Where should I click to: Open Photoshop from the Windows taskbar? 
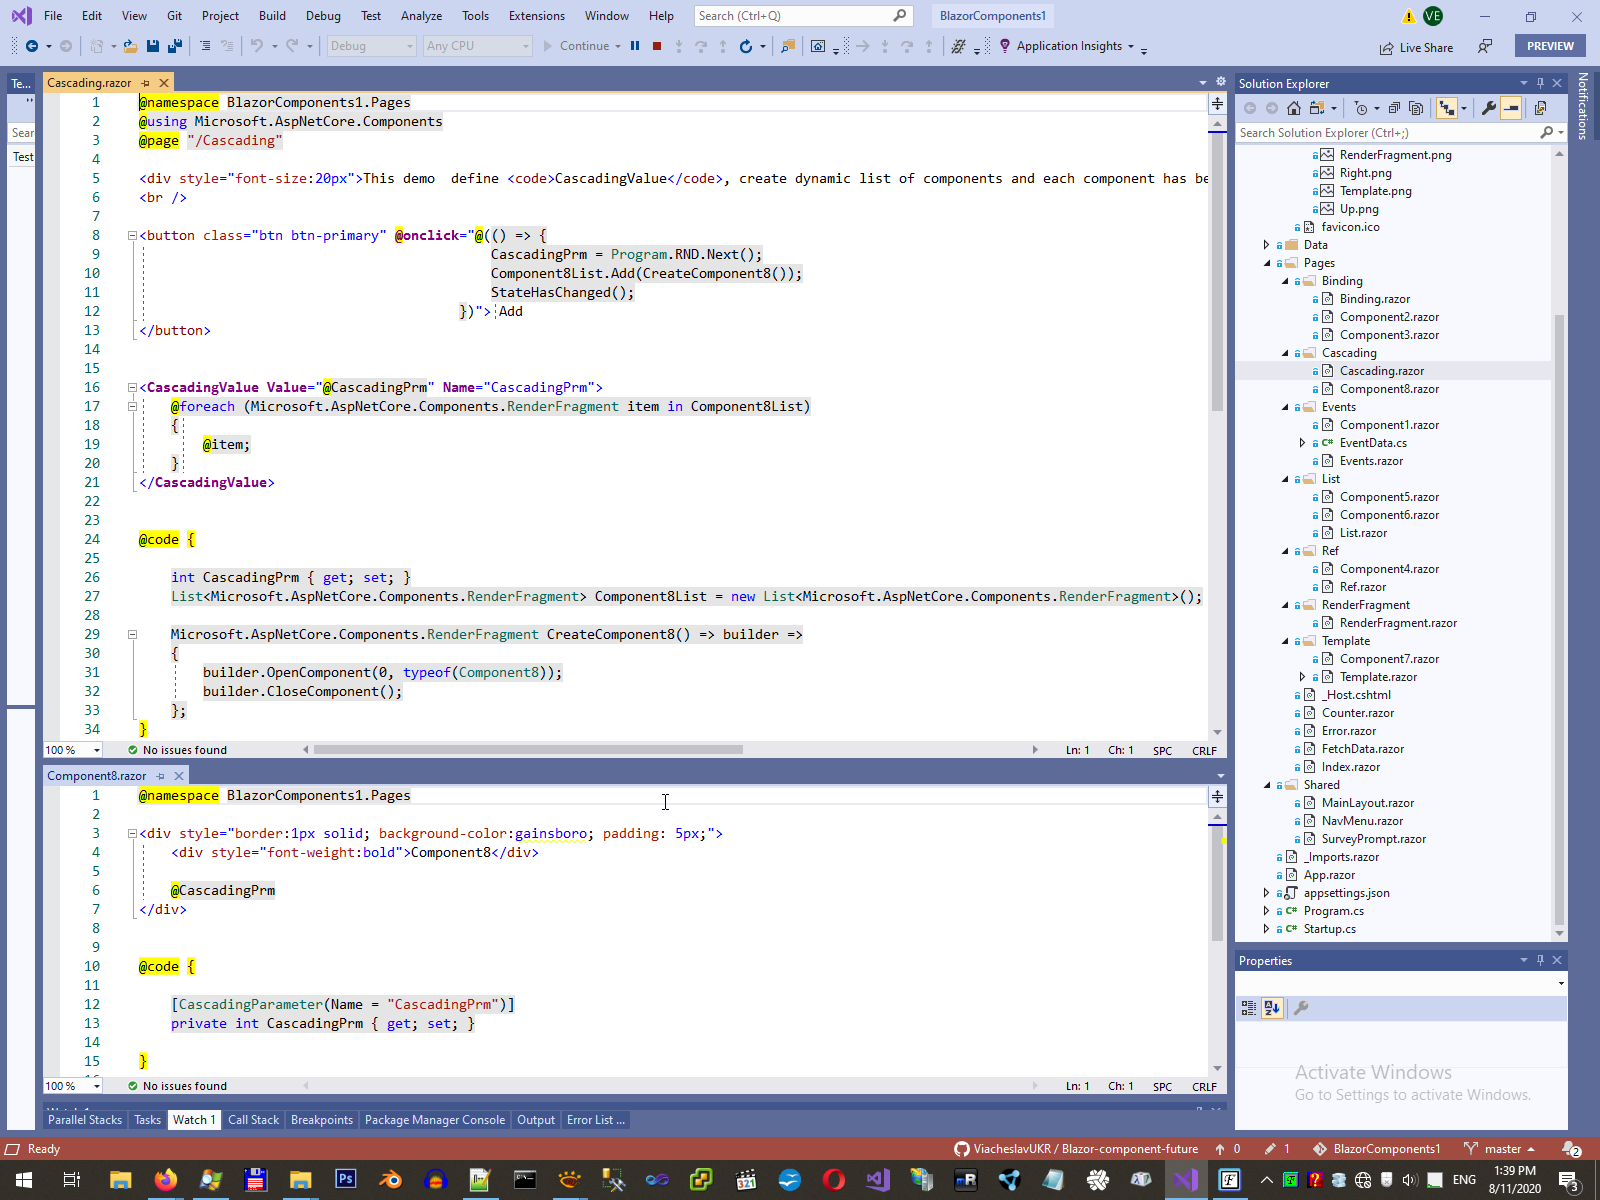pos(345,1180)
